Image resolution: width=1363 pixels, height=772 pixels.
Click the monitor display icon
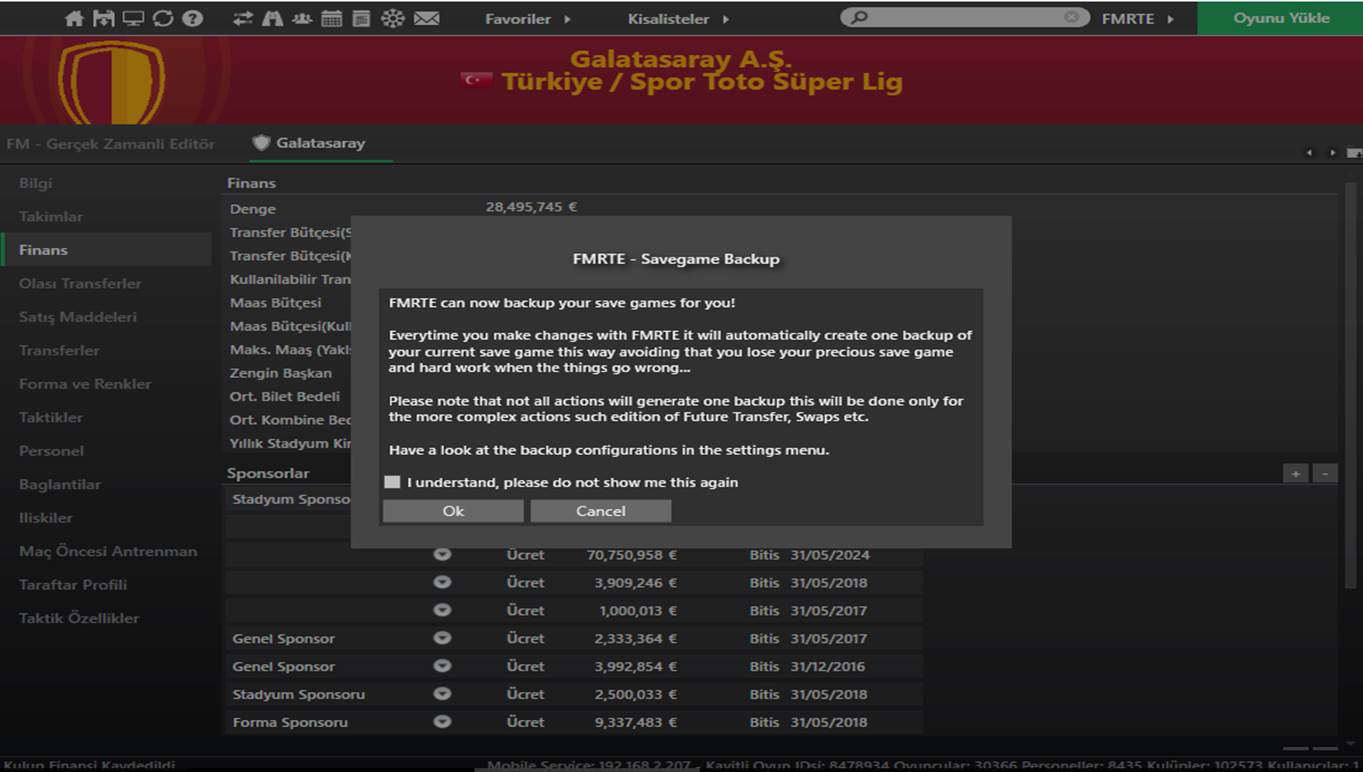133,18
